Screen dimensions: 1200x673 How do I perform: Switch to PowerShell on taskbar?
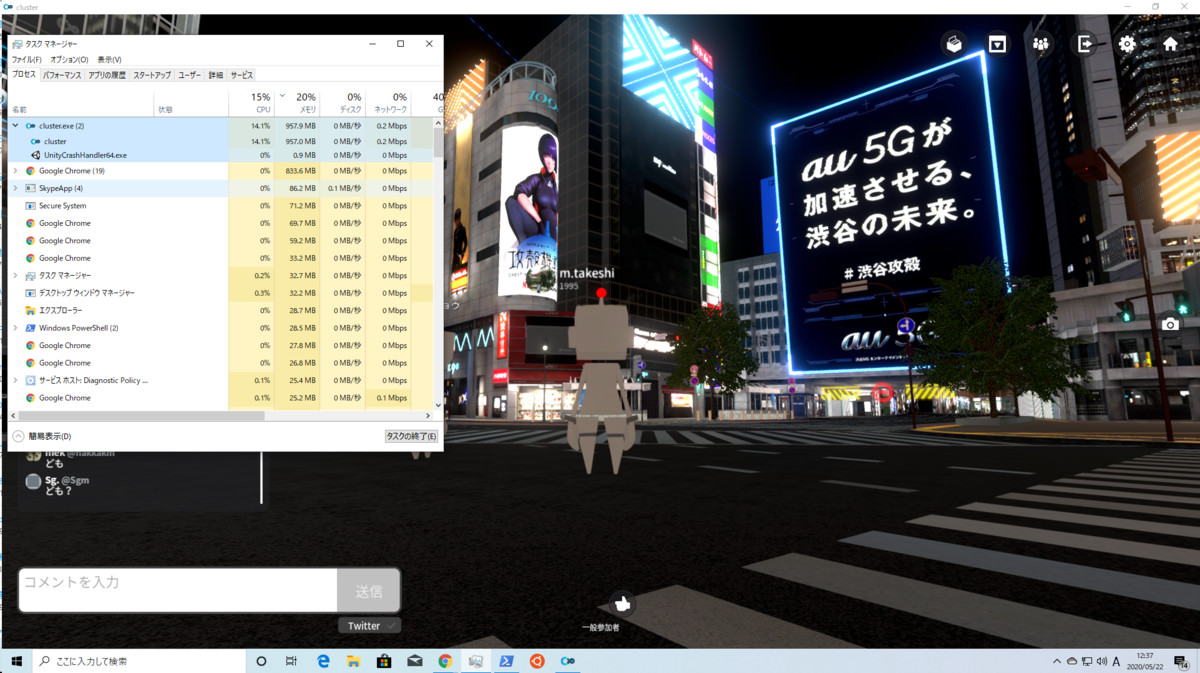click(507, 661)
